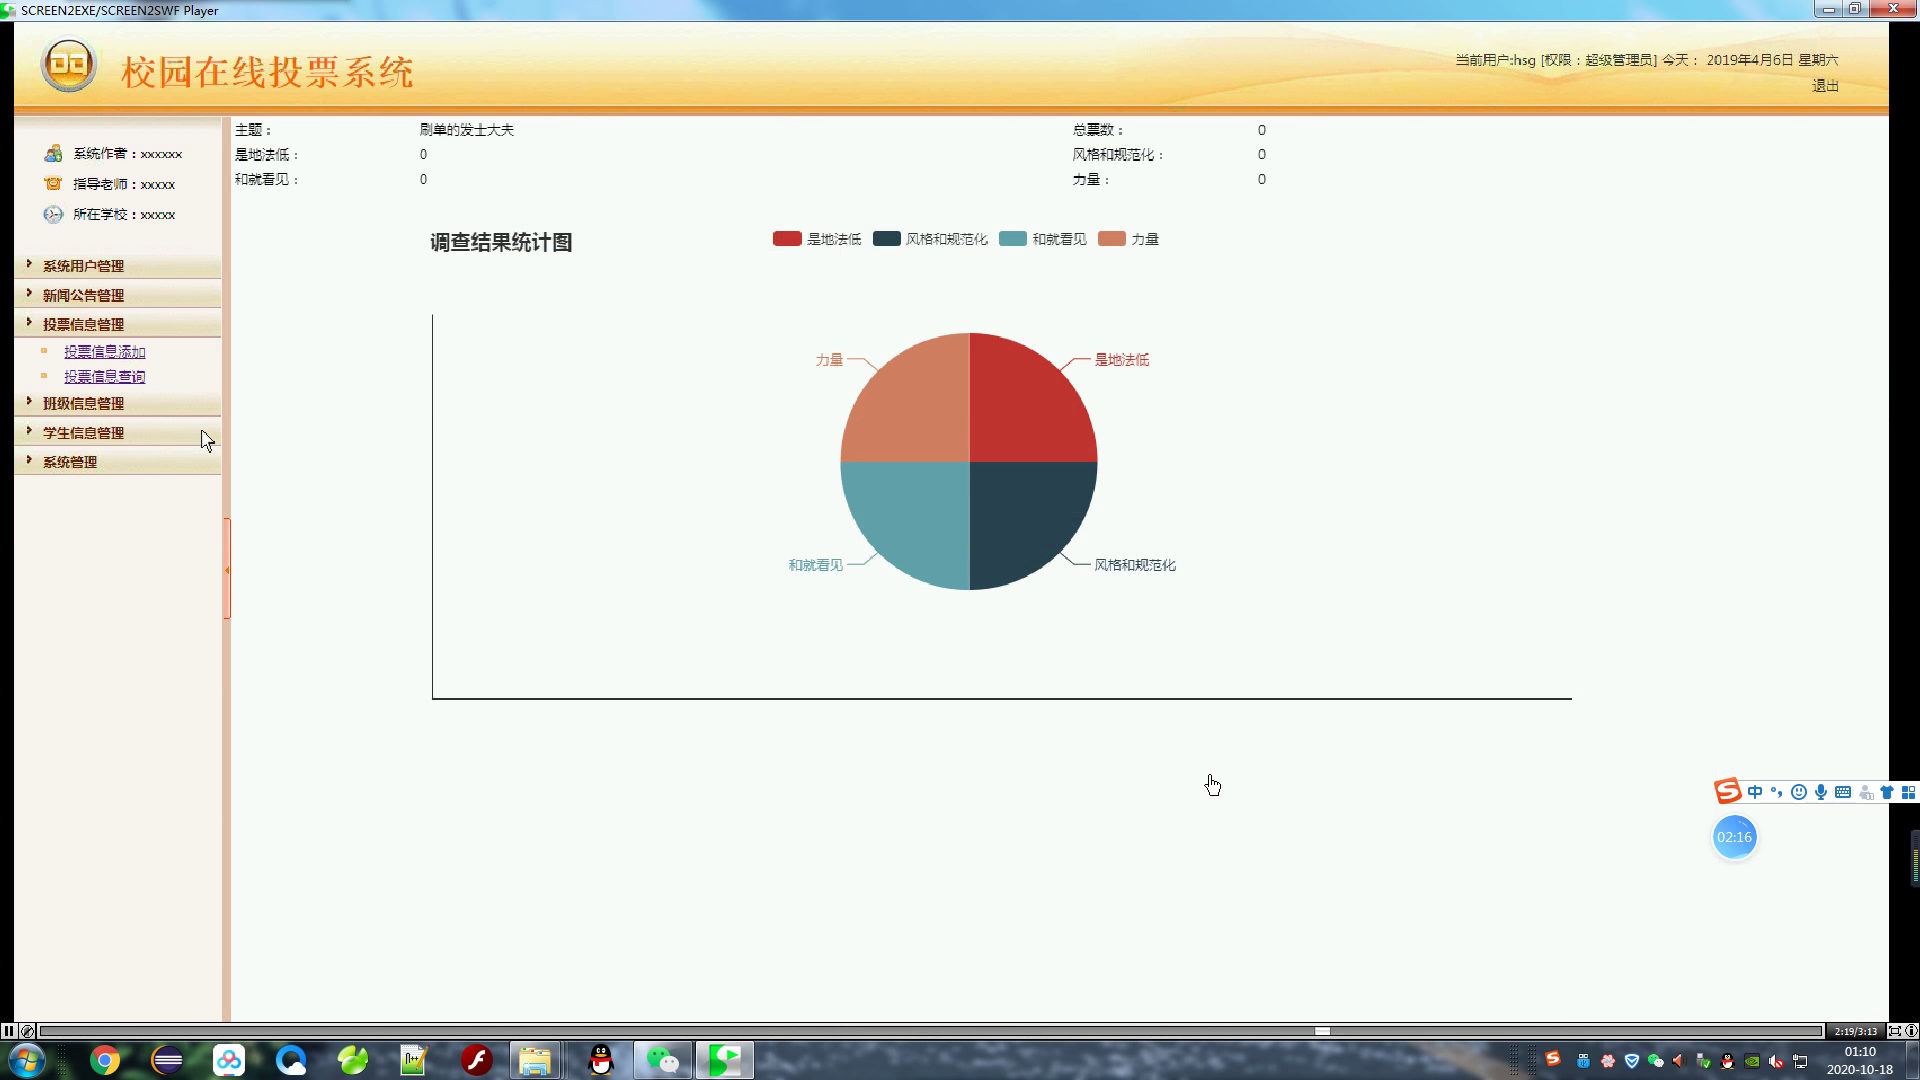1920x1080 pixels.
Task: Pause playback in the SCREEN2SWF player
Action: [8, 1031]
